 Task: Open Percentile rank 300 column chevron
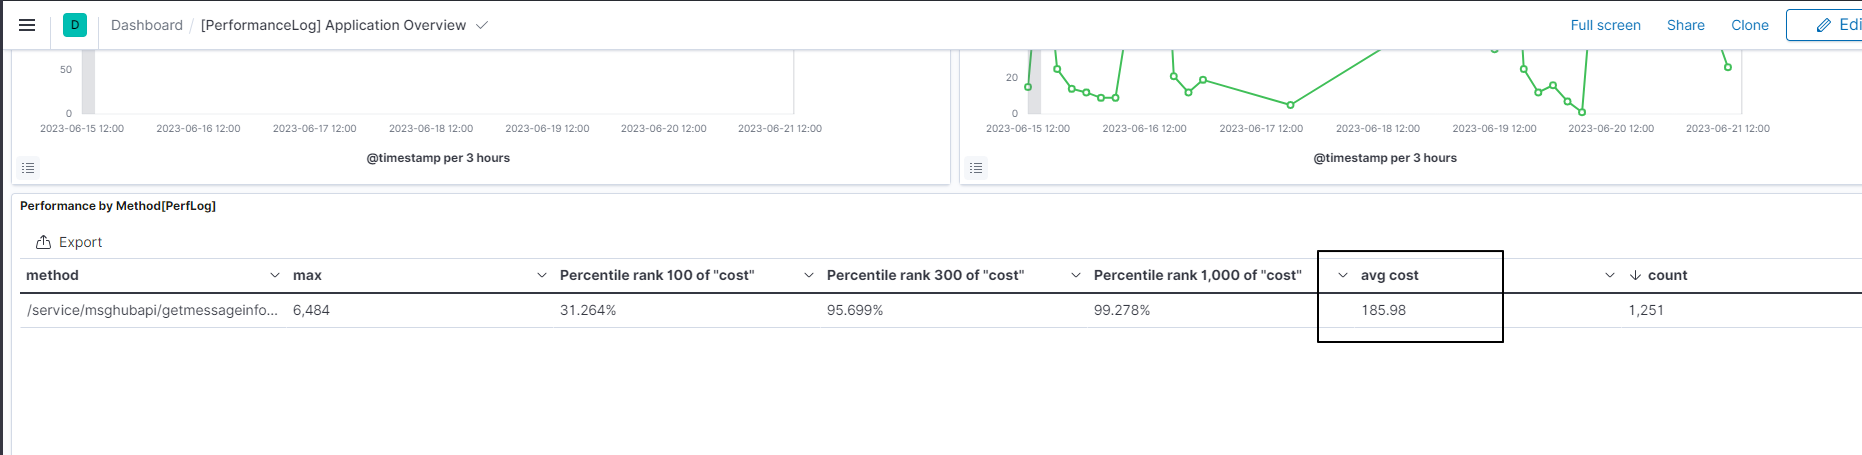point(1076,275)
